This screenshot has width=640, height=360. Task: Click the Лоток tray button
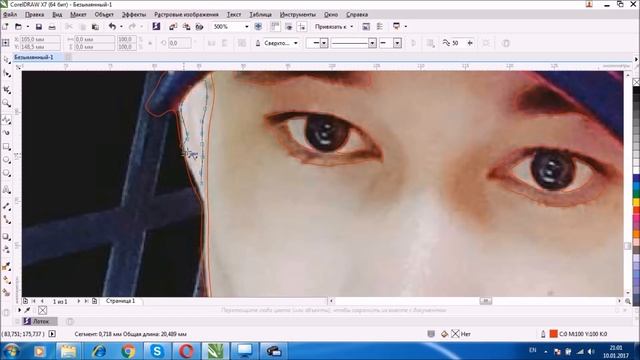pyautogui.click(x=40, y=322)
